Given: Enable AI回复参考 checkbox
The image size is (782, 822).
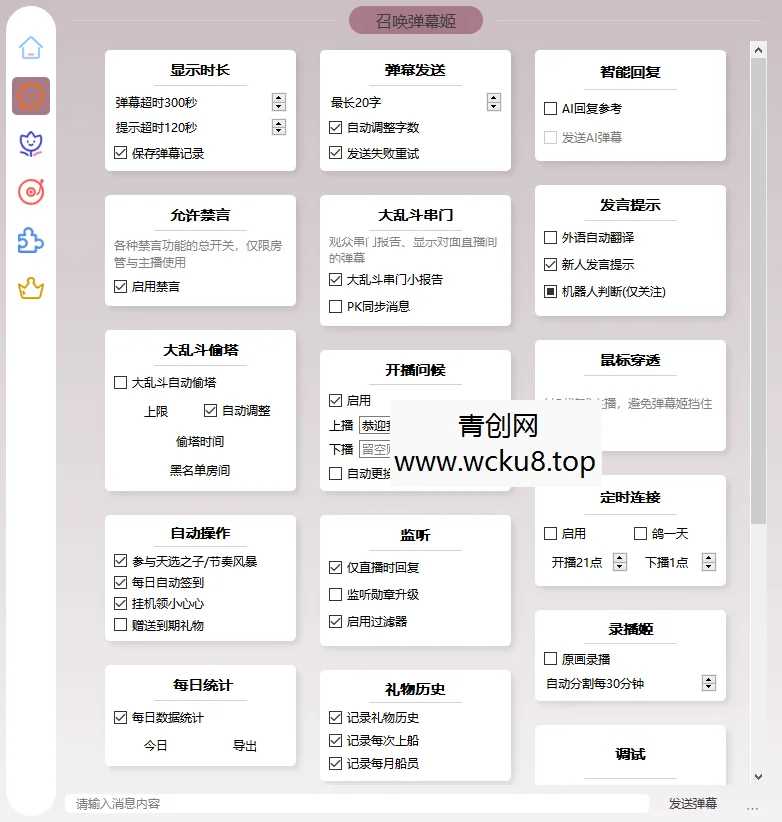Looking at the screenshot, I should (550, 109).
